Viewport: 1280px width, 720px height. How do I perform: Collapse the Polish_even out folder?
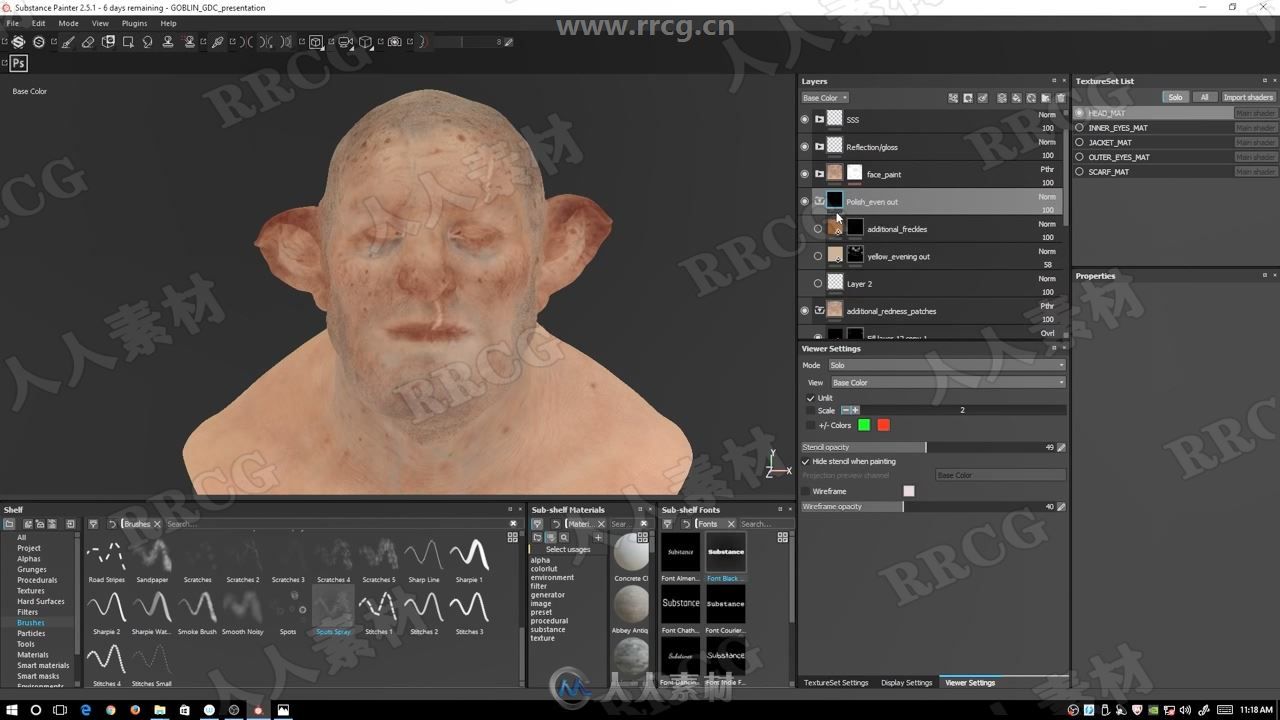tap(819, 201)
